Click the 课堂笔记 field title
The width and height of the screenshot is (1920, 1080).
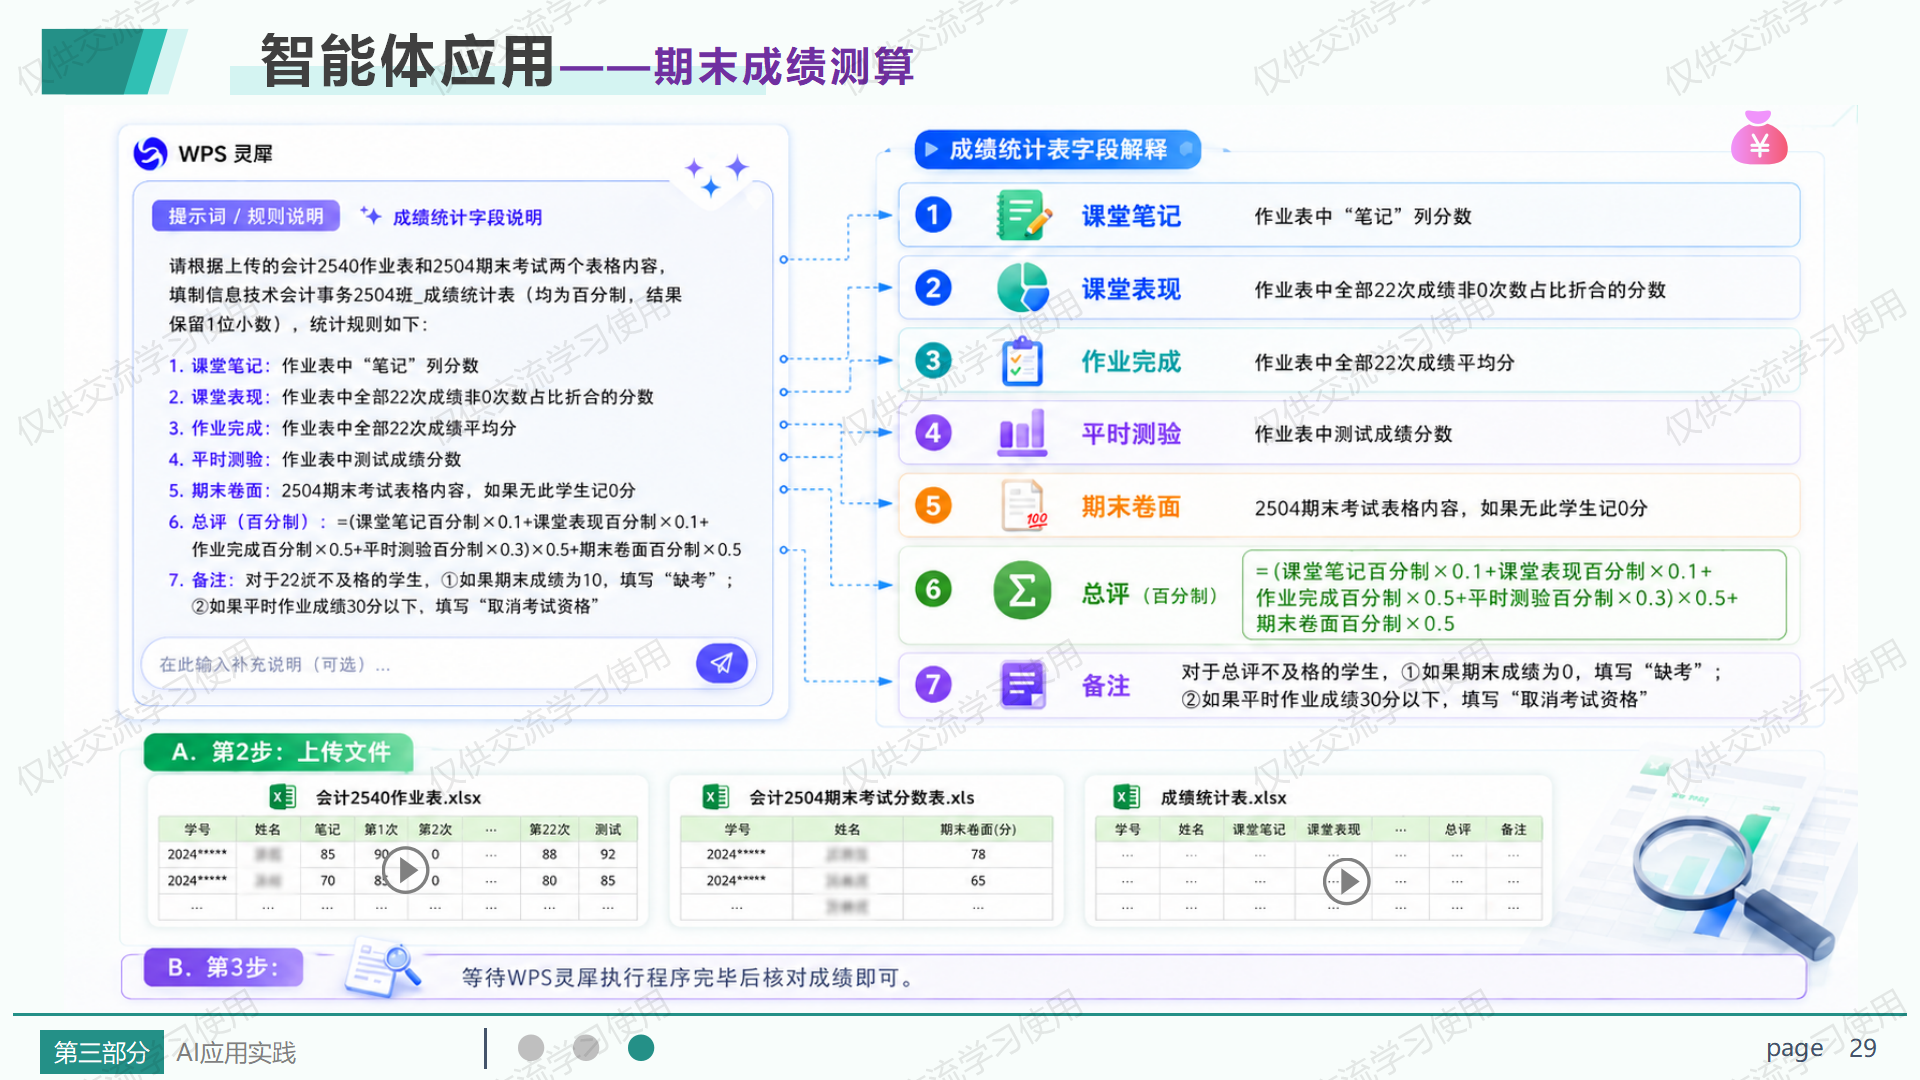tap(1131, 216)
